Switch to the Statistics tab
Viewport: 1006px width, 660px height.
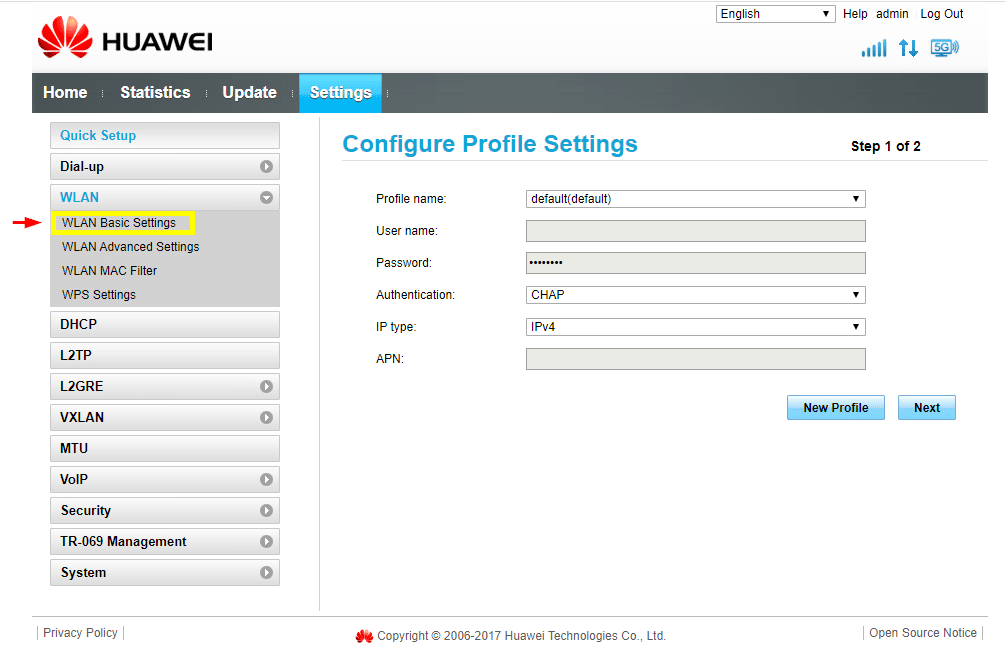pyautogui.click(x=155, y=93)
